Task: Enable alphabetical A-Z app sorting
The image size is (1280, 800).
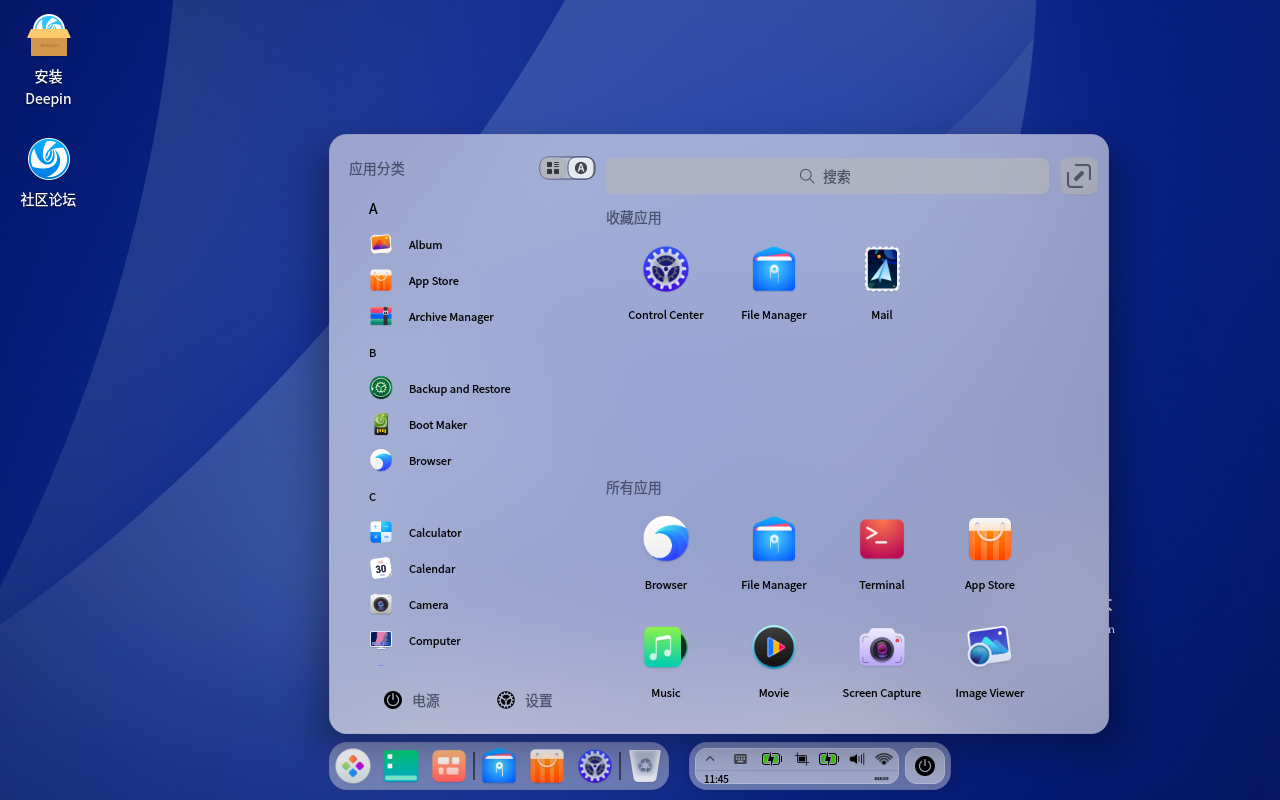Action: [x=580, y=168]
